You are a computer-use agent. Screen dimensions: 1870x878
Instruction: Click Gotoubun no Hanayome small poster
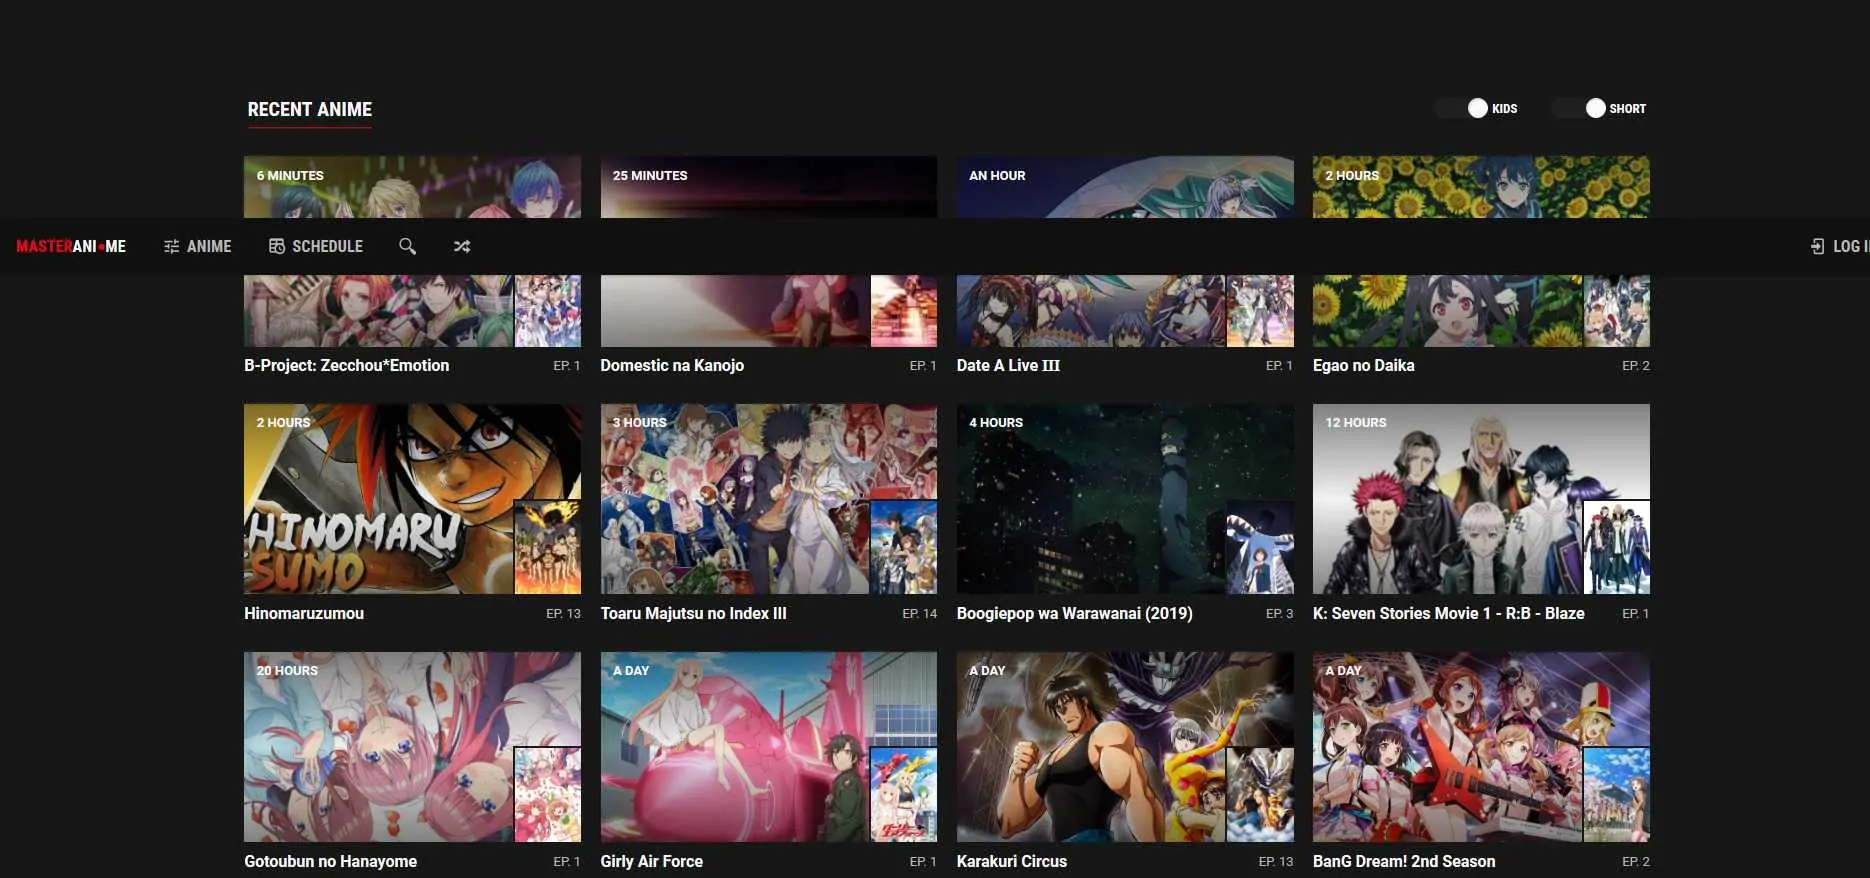(547, 795)
